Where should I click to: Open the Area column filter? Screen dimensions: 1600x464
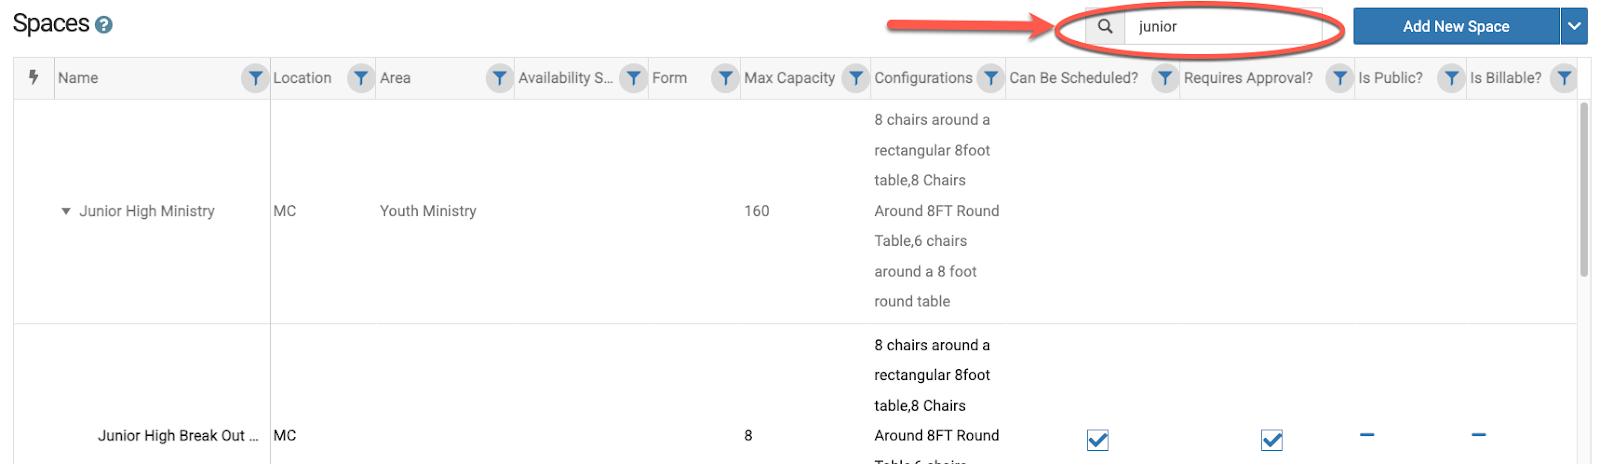pos(498,78)
